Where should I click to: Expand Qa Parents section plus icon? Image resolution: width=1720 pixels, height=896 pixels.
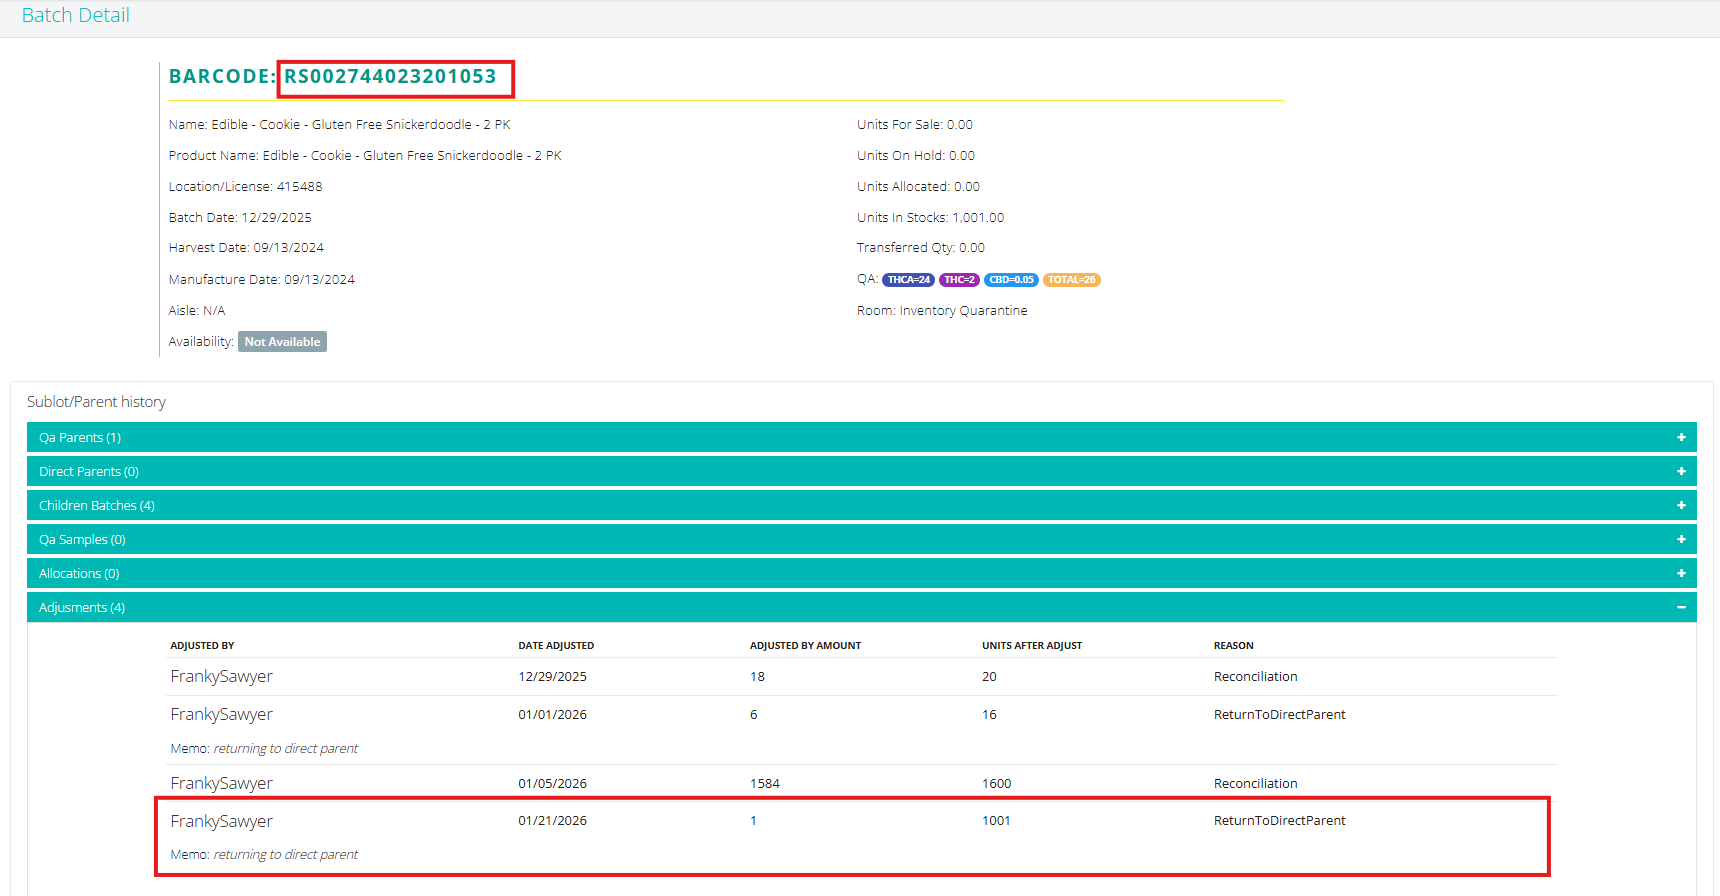1681,437
